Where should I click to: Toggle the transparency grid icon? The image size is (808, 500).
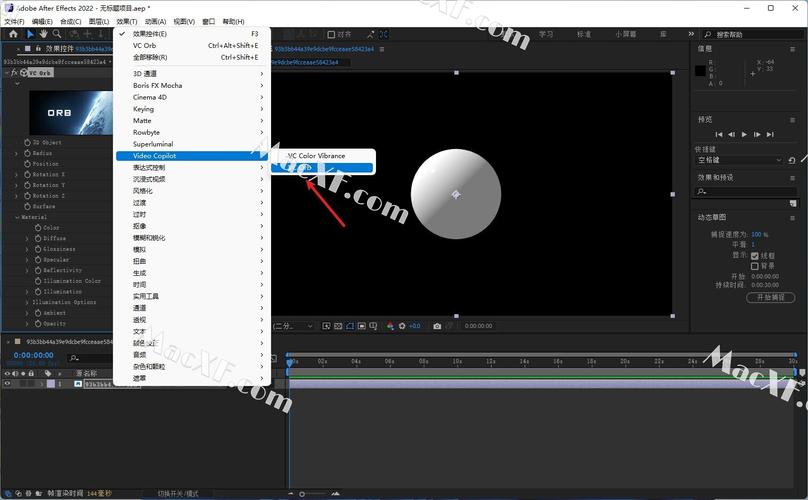pos(338,326)
